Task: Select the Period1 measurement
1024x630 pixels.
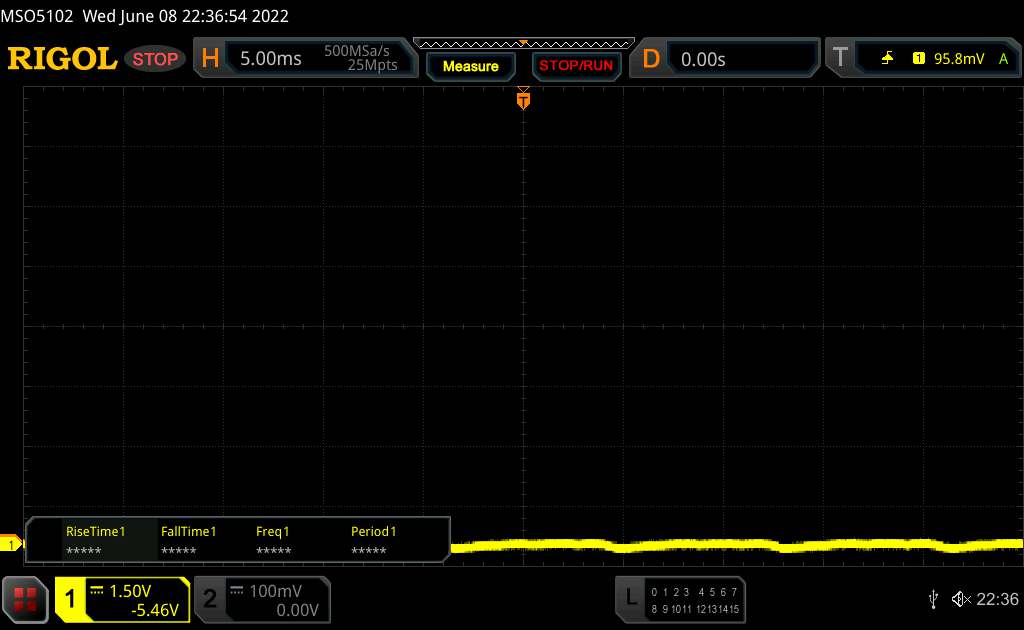Action: coord(373,540)
